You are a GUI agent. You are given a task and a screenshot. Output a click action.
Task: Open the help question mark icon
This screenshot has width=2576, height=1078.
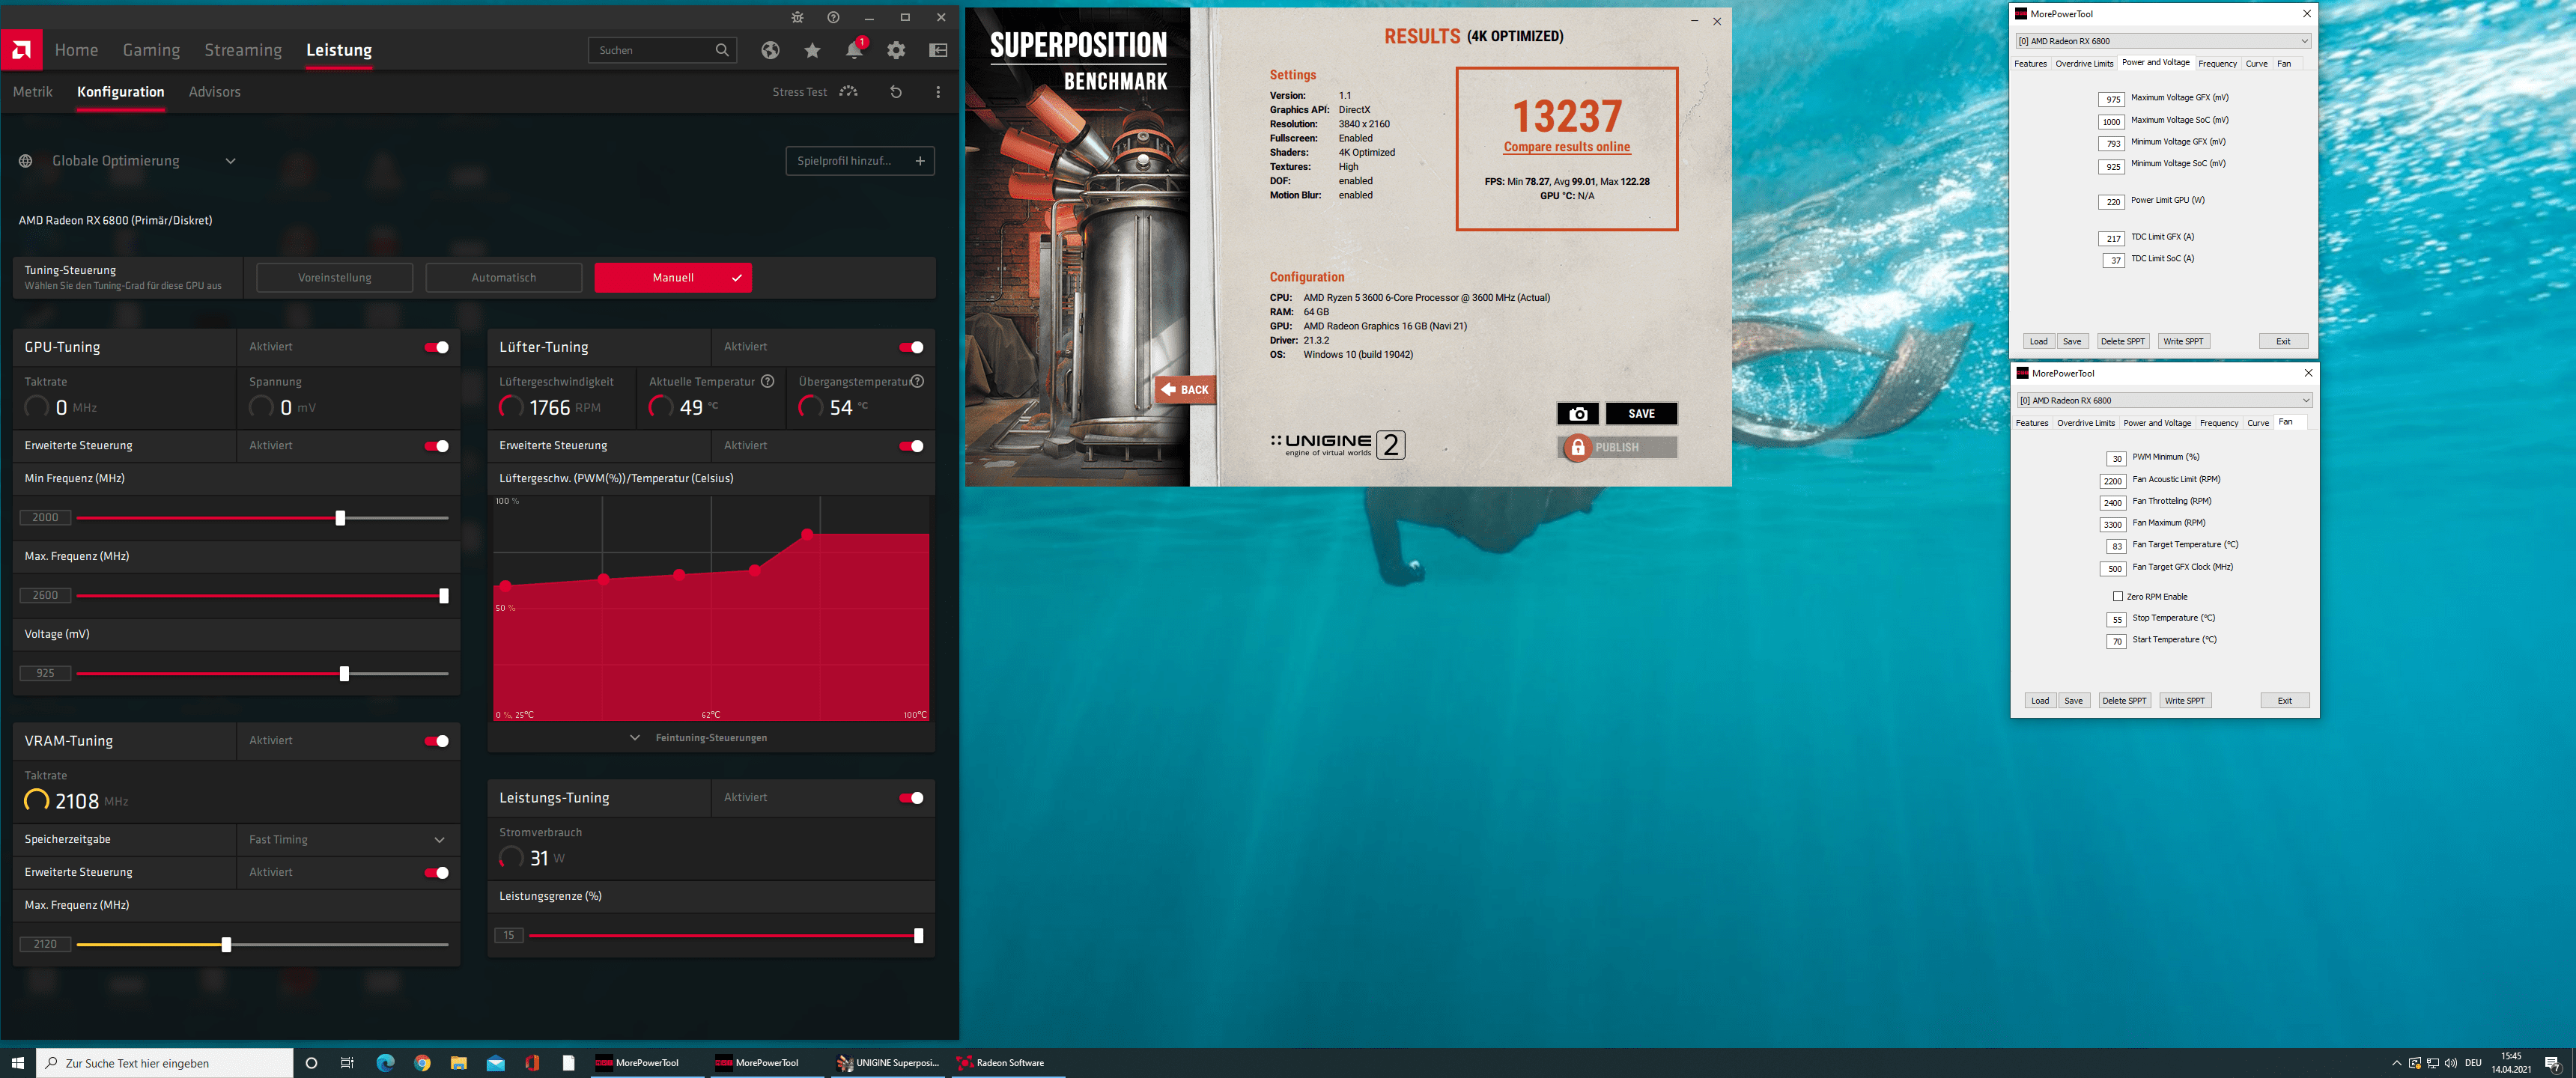click(x=833, y=17)
